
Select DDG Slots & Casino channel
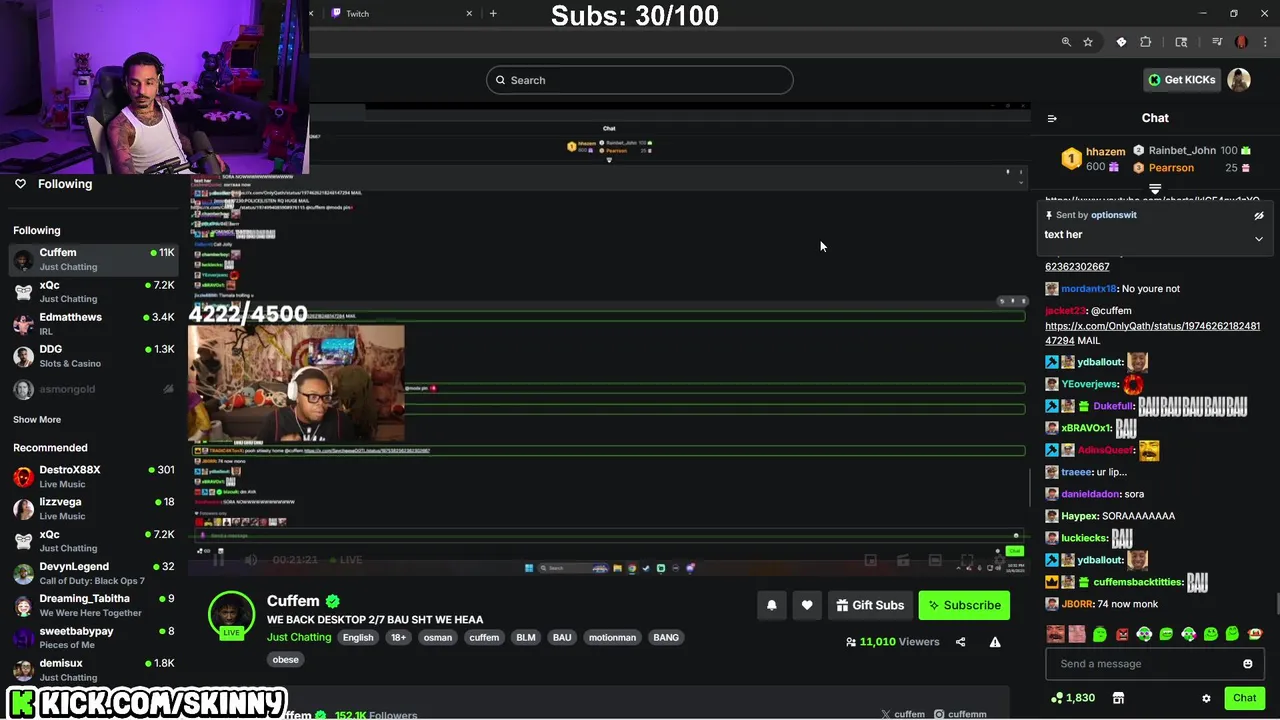click(x=94, y=356)
